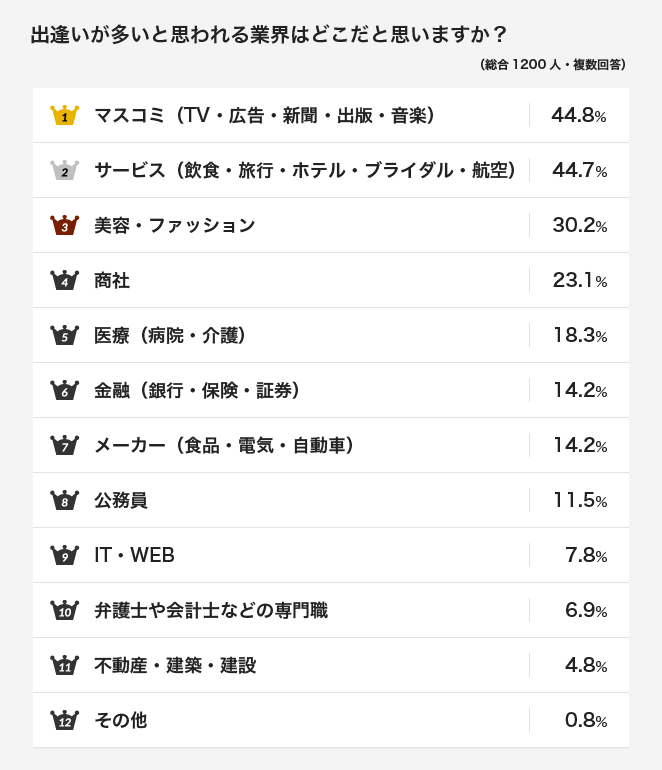
Task: Click the bronze rank 3 crown icon
Action: (64, 225)
